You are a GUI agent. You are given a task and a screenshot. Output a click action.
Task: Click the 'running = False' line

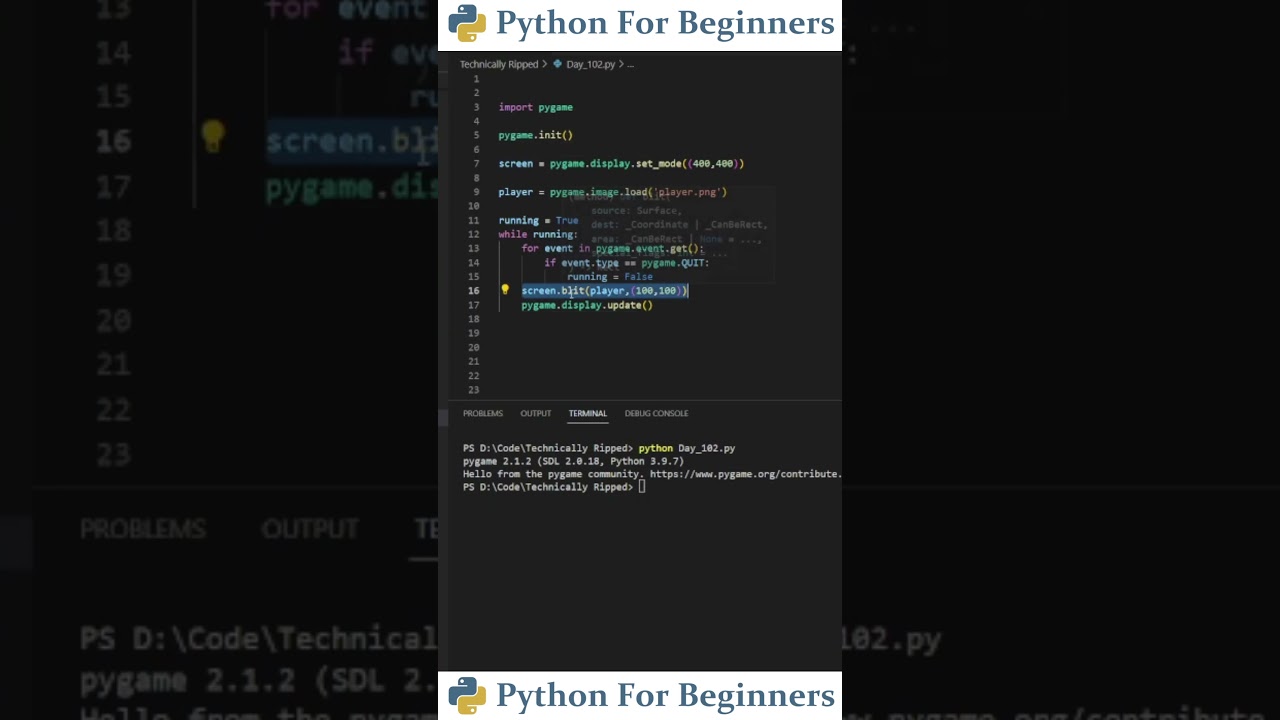pos(610,277)
